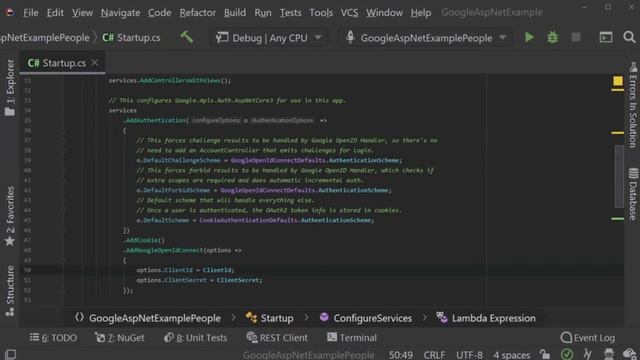Image resolution: width=640 pixels, height=360 pixels.
Task: Toggle read-only lock icon in status bar
Action: coord(544,354)
